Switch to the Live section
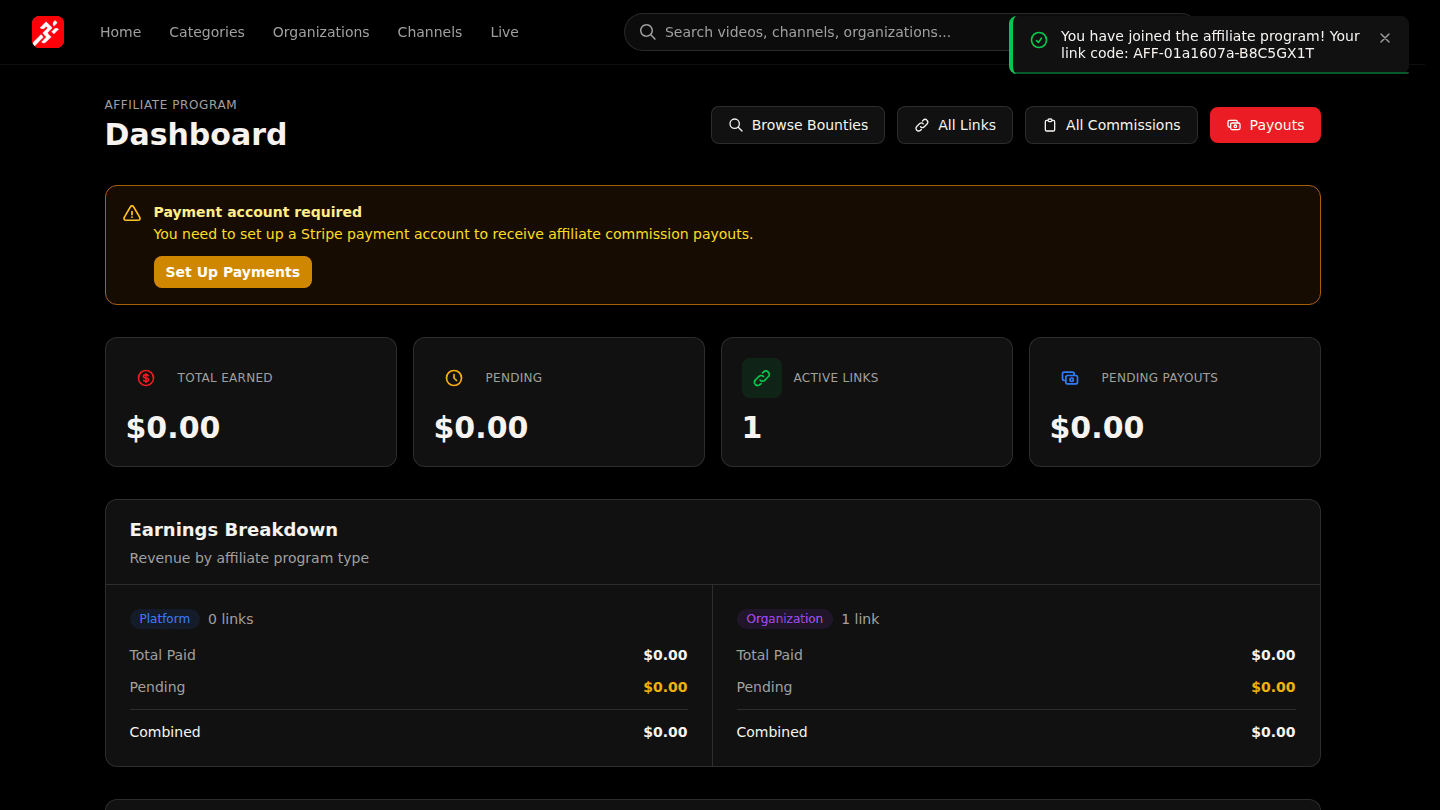 505,32
